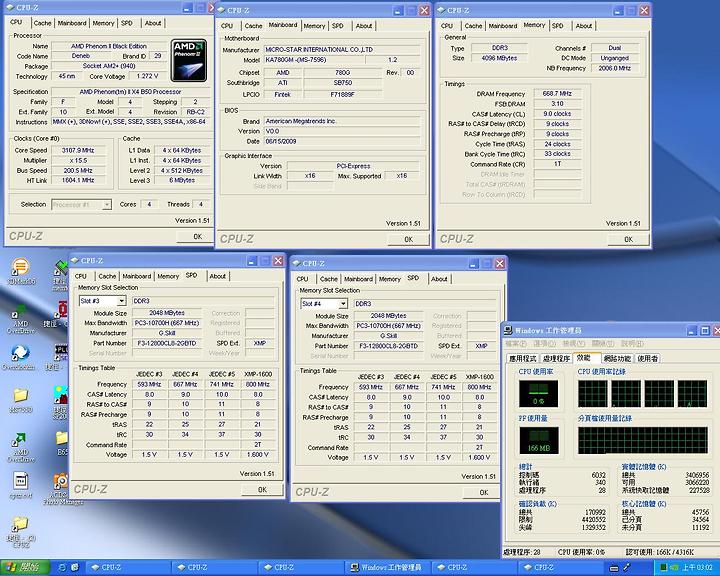
Task: Open the 說明(H) menu in Task Manager
Action: pos(632,344)
